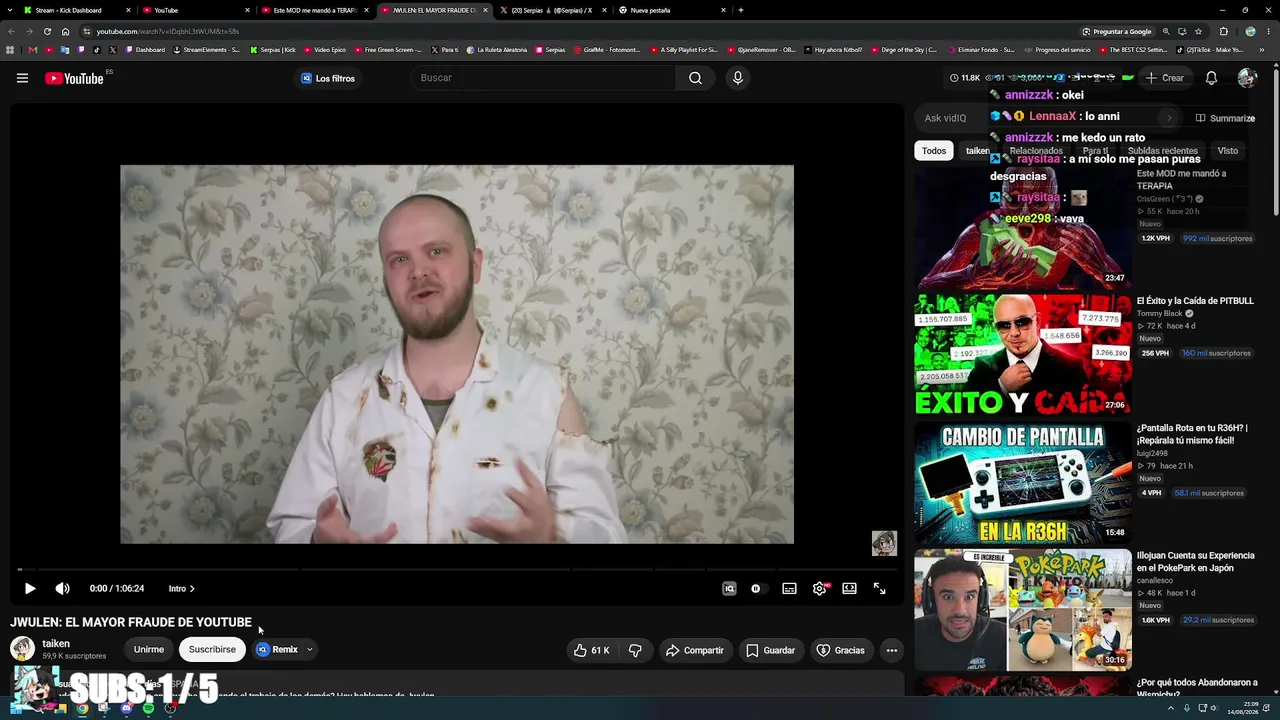The height and width of the screenshot is (720, 1280).
Task: Select the Relacionados filter chip
Action: (x=1036, y=151)
